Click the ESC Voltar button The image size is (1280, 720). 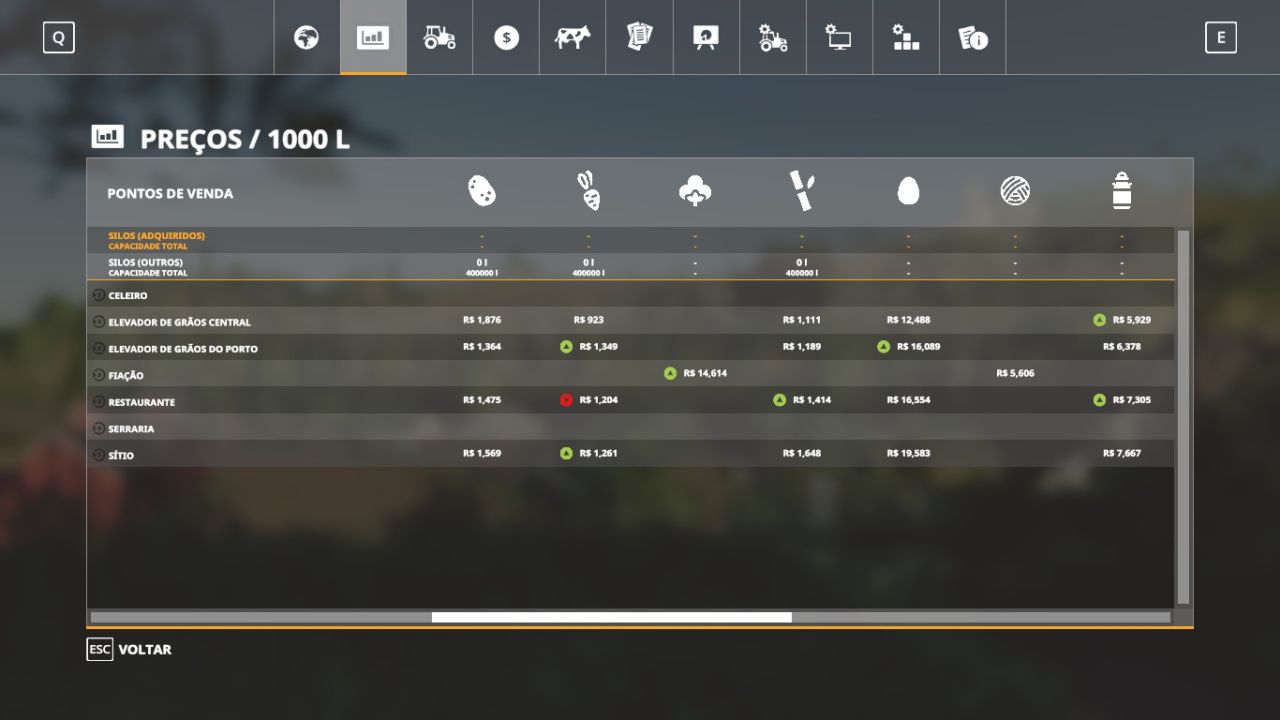129,649
